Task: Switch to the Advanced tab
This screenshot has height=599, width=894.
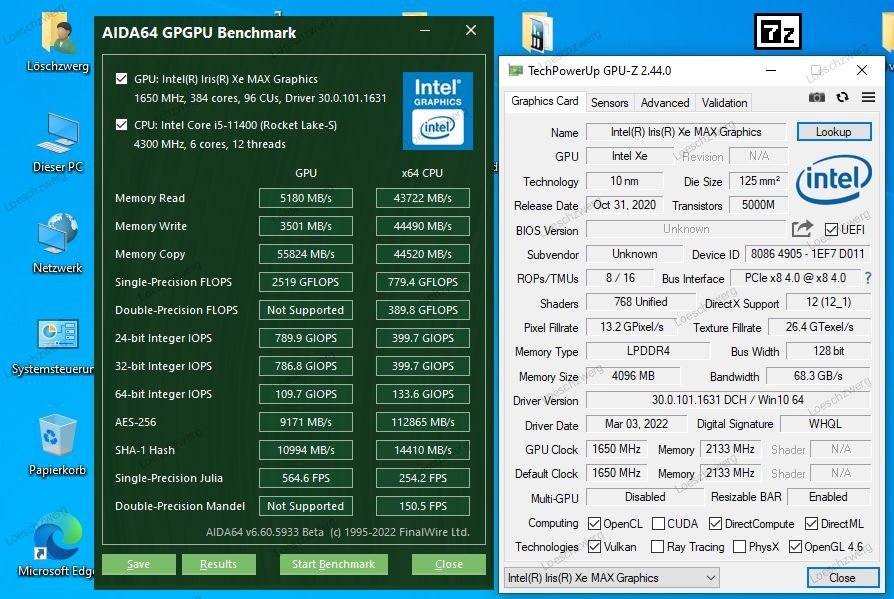Action: (665, 103)
